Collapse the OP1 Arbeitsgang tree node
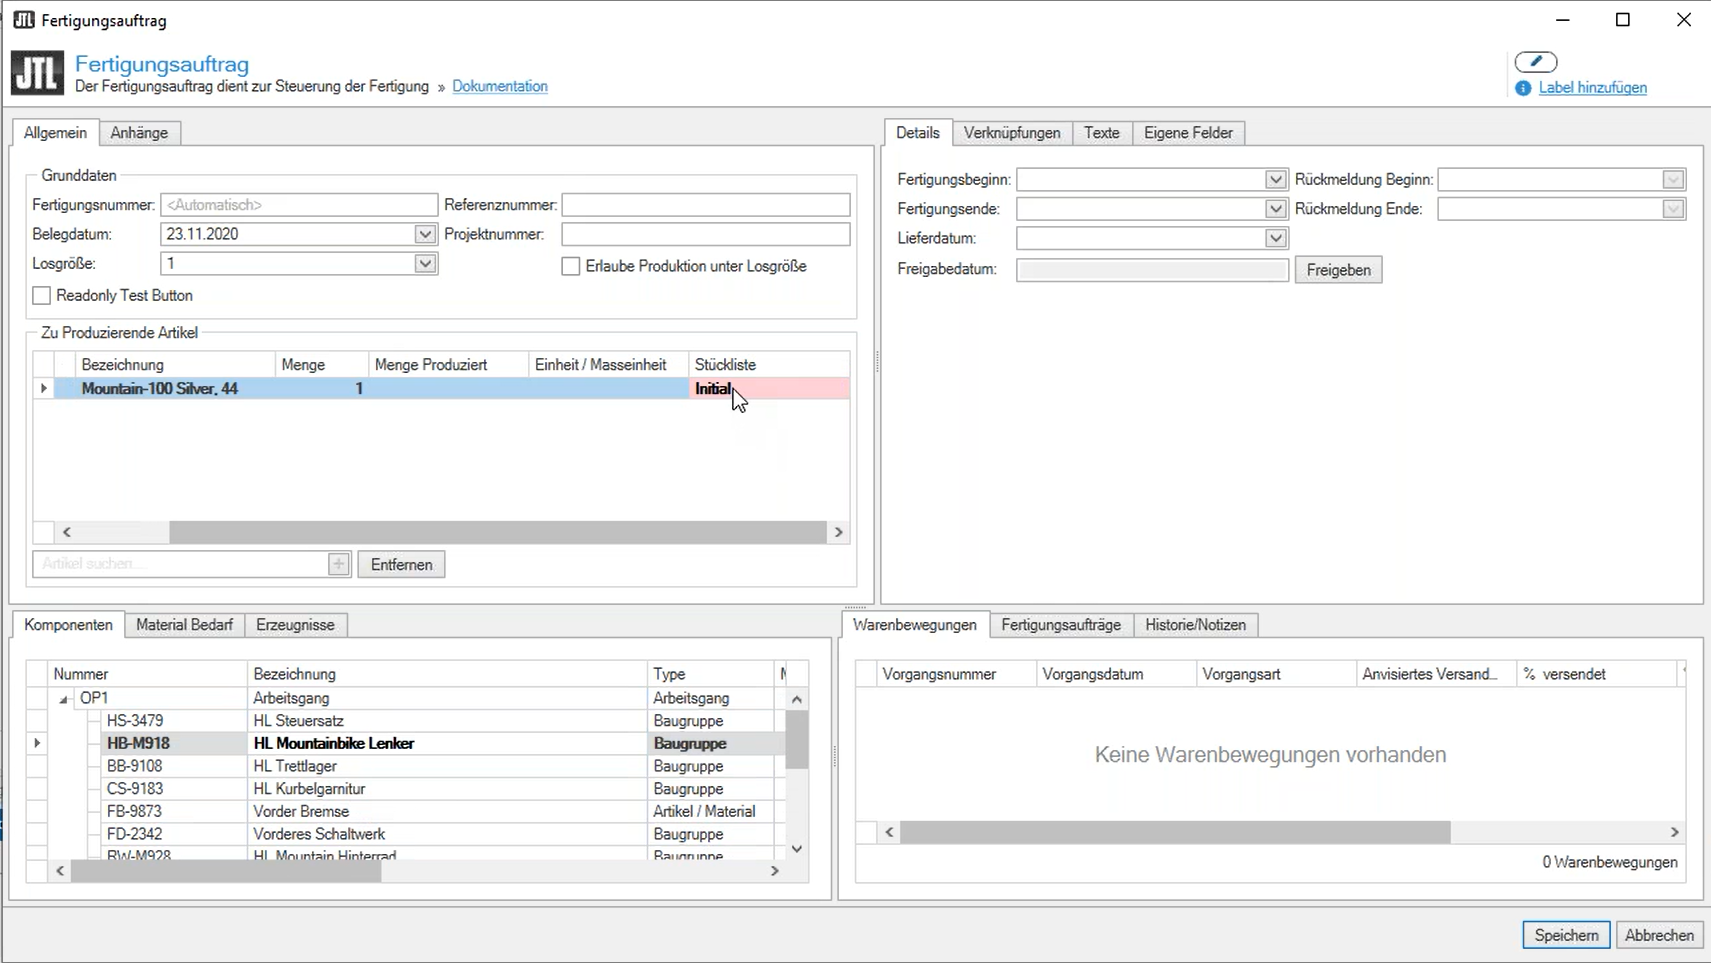The image size is (1711, 963). [x=64, y=699]
